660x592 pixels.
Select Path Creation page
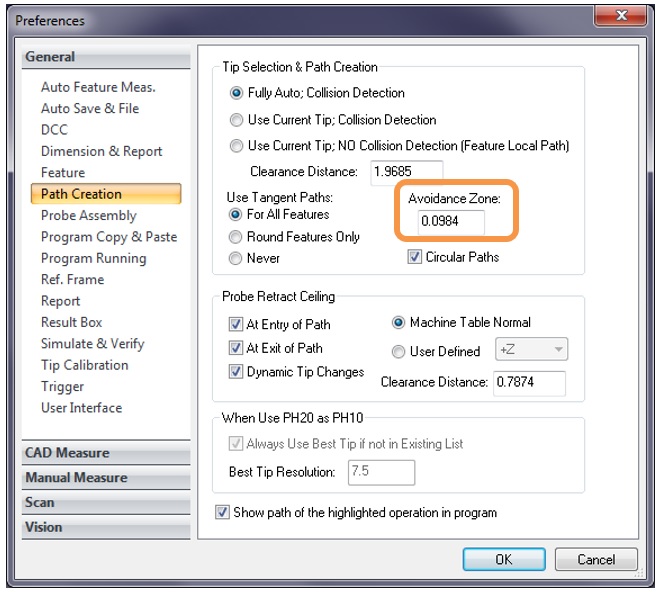[106, 194]
